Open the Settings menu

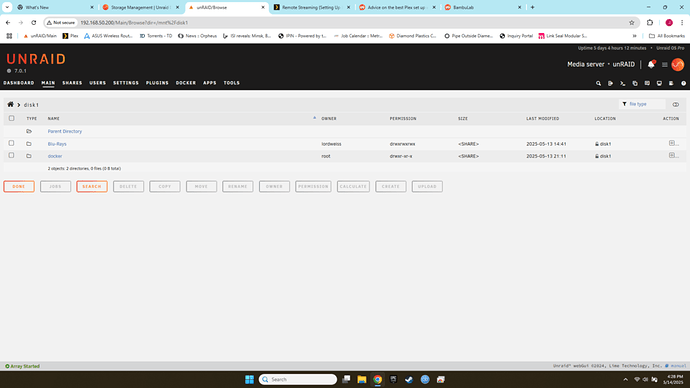(x=126, y=83)
